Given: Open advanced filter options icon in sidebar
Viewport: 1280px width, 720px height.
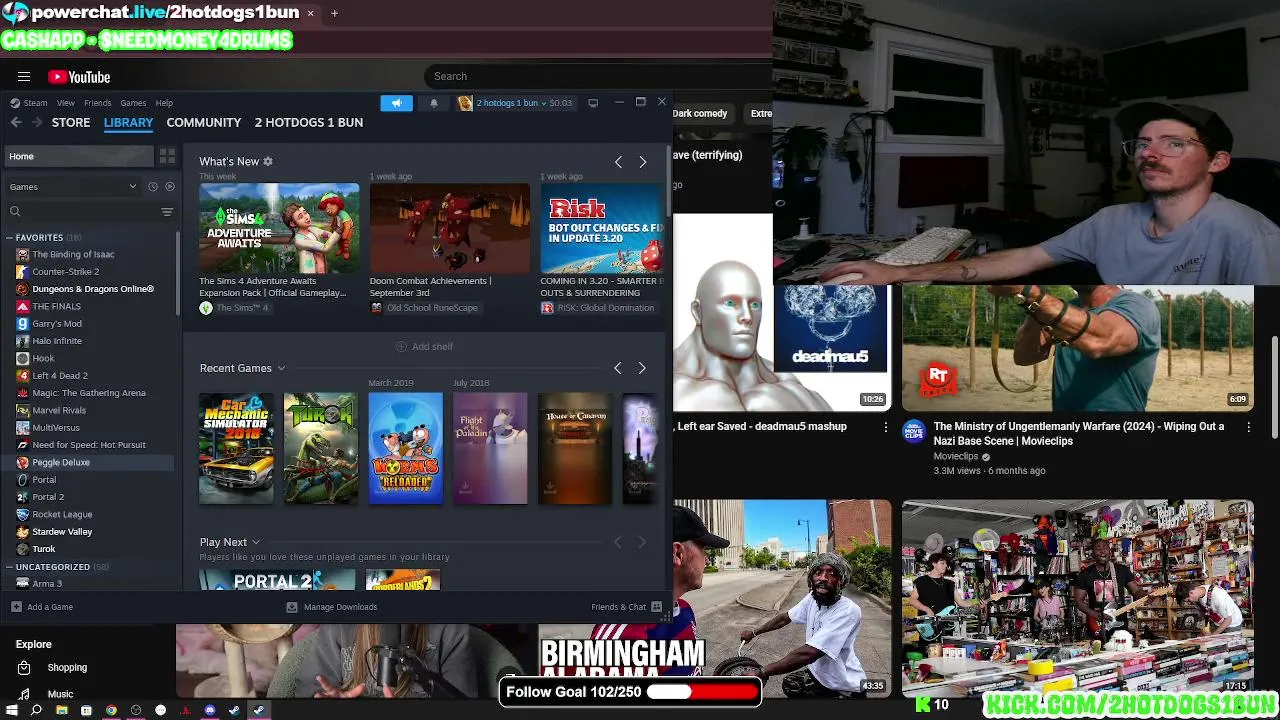Looking at the screenshot, I should tap(167, 211).
